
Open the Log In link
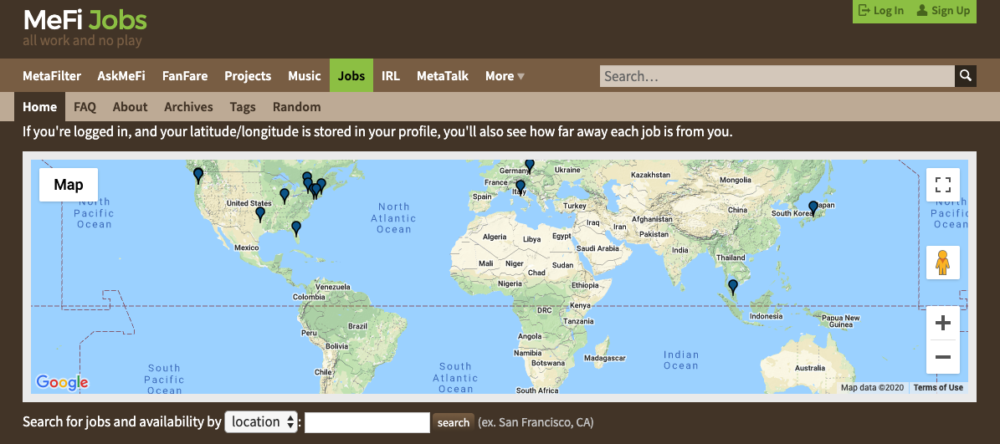(881, 10)
